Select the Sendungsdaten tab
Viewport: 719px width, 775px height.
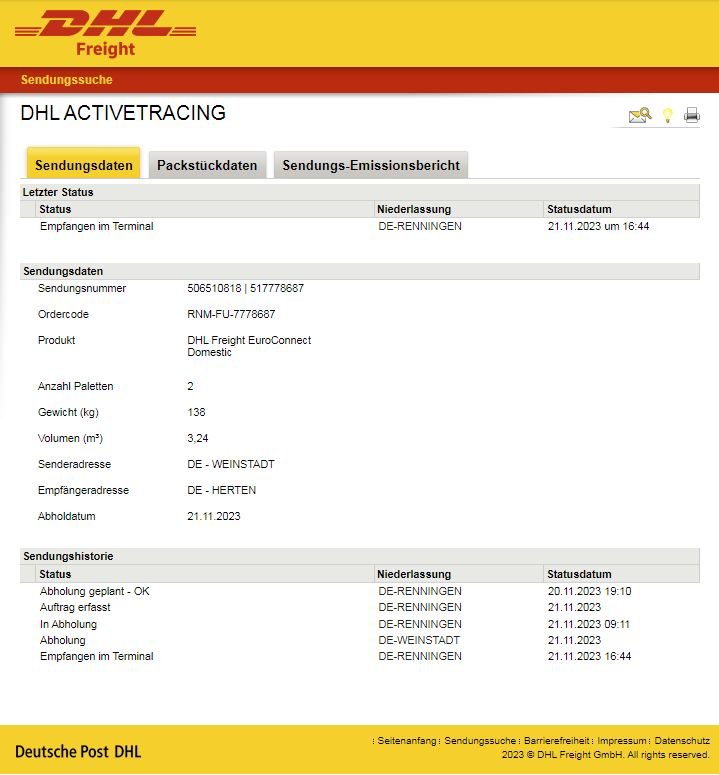(84, 165)
